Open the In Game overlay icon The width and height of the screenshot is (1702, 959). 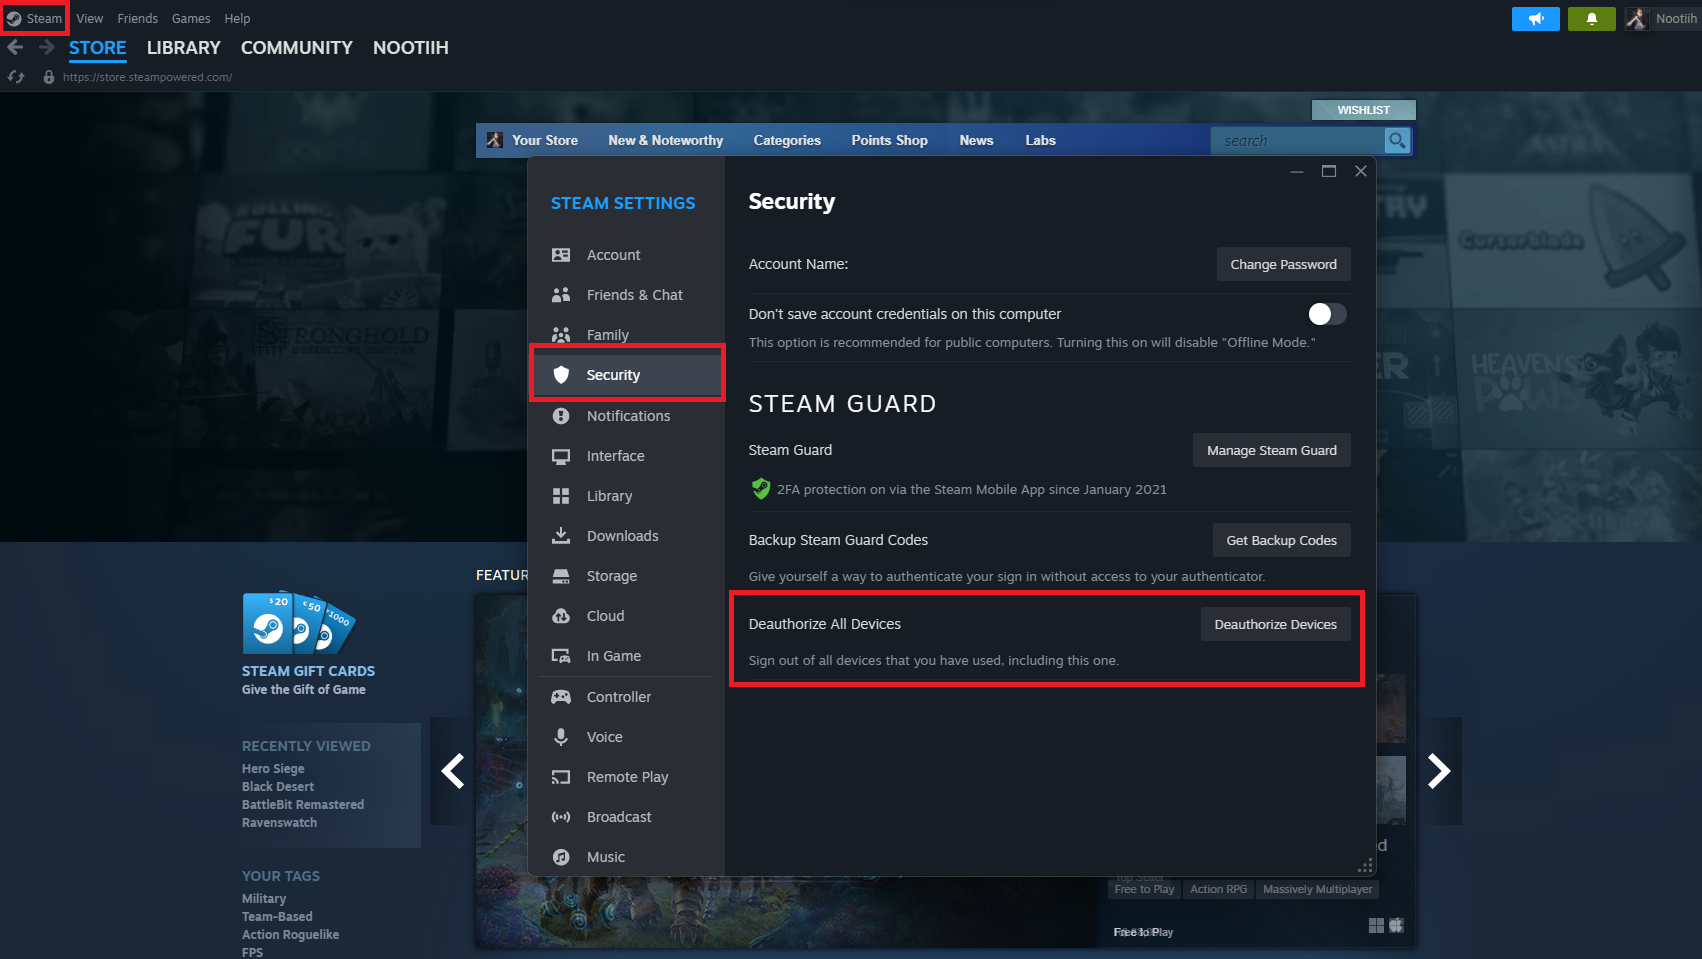pyautogui.click(x=561, y=656)
